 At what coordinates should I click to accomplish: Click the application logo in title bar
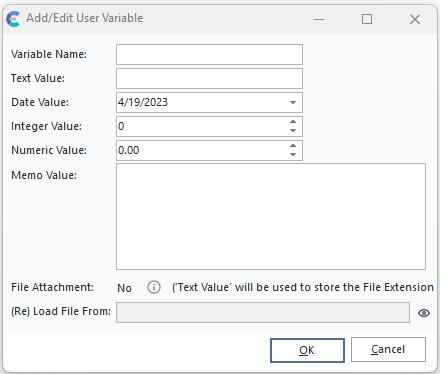[14, 19]
